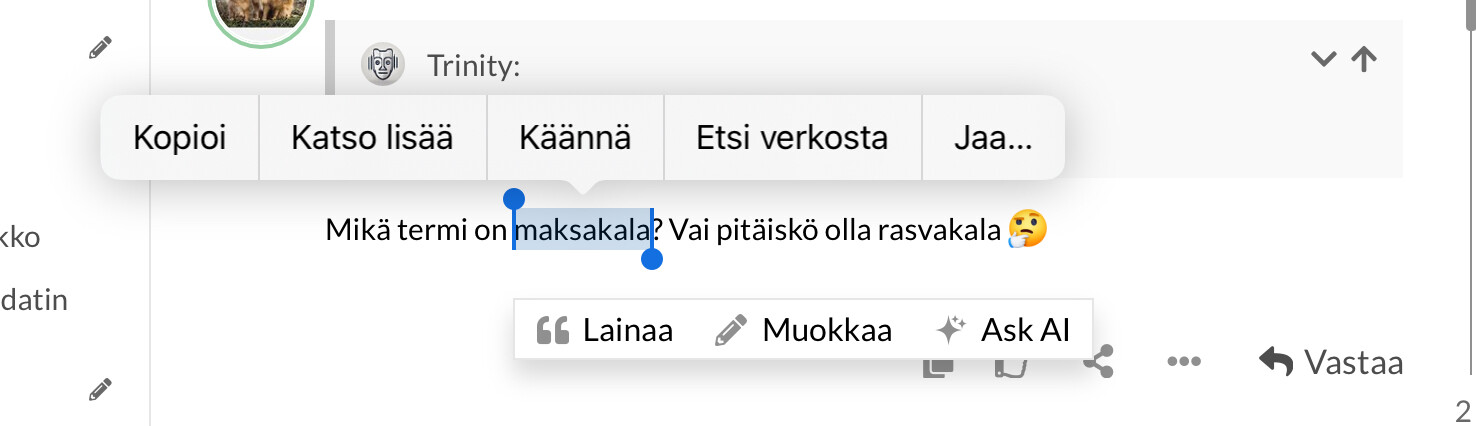Open the Jaa... share option
The height and width of the screenshot is (426, 1476).
[x=992, y=138]
